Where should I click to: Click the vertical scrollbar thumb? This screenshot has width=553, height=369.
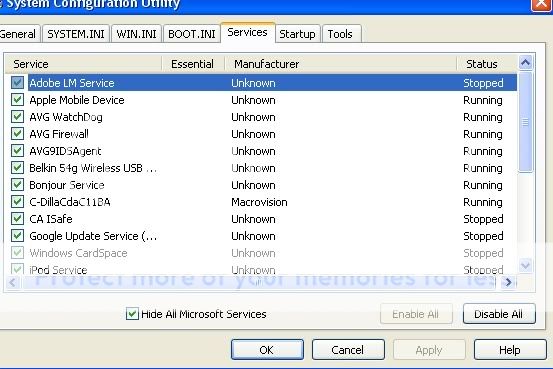(x=525, y=122)
